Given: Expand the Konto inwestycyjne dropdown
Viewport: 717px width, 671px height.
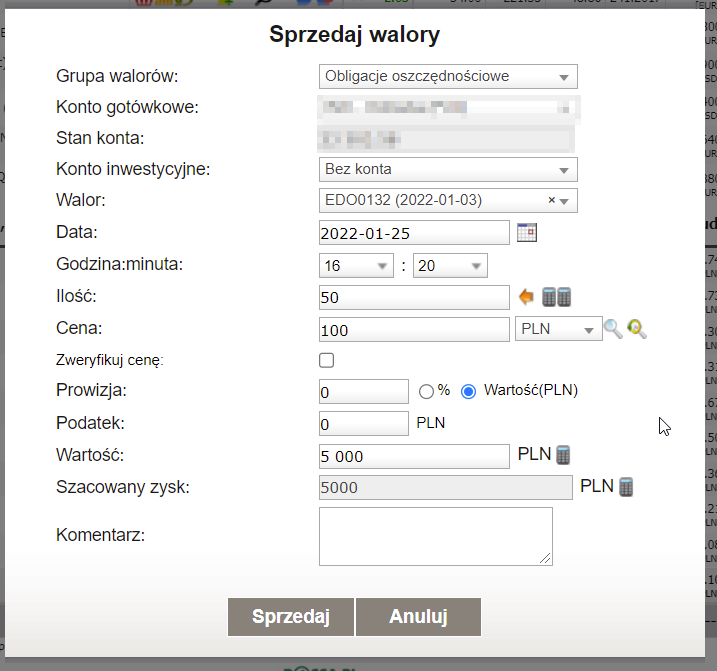Looking at the screenshot, I should pos(448,169).
